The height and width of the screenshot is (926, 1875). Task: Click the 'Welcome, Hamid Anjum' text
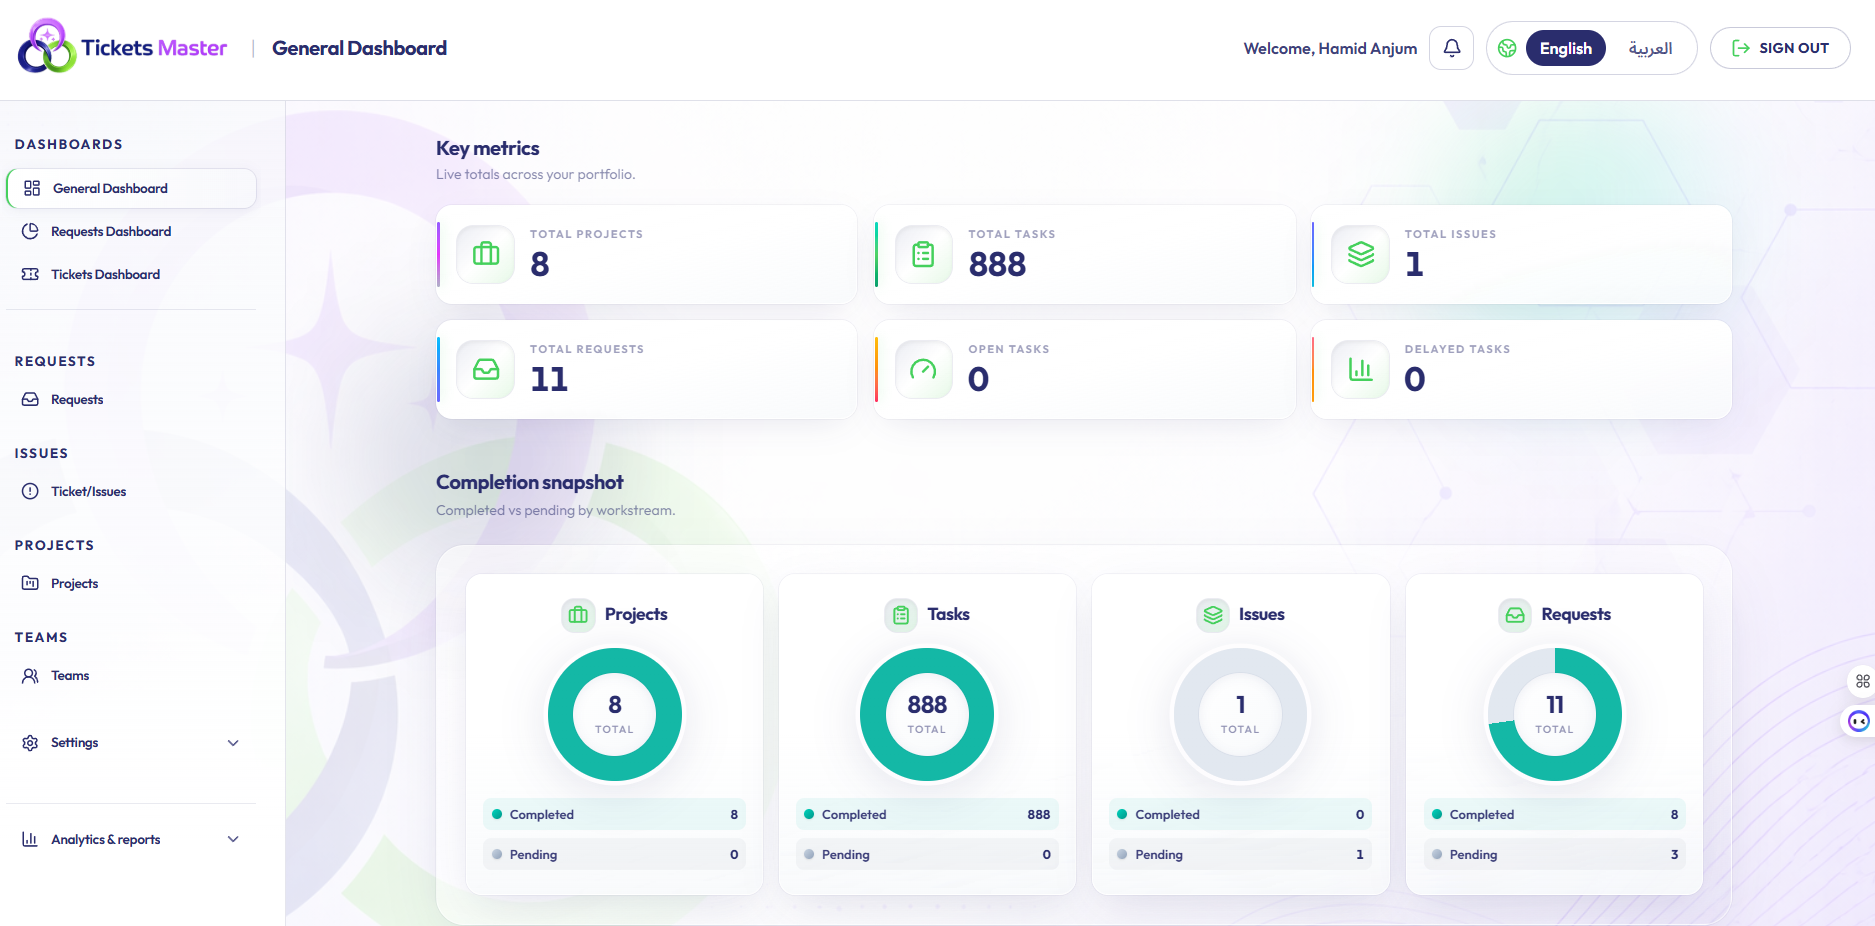(x=1330, y=48)
